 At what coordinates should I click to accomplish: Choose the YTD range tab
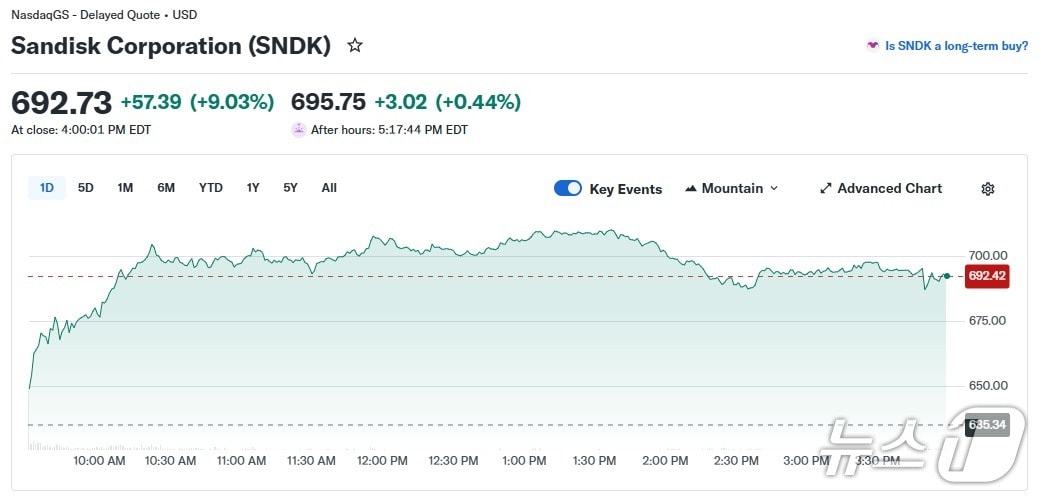click(x=211, y=188)
